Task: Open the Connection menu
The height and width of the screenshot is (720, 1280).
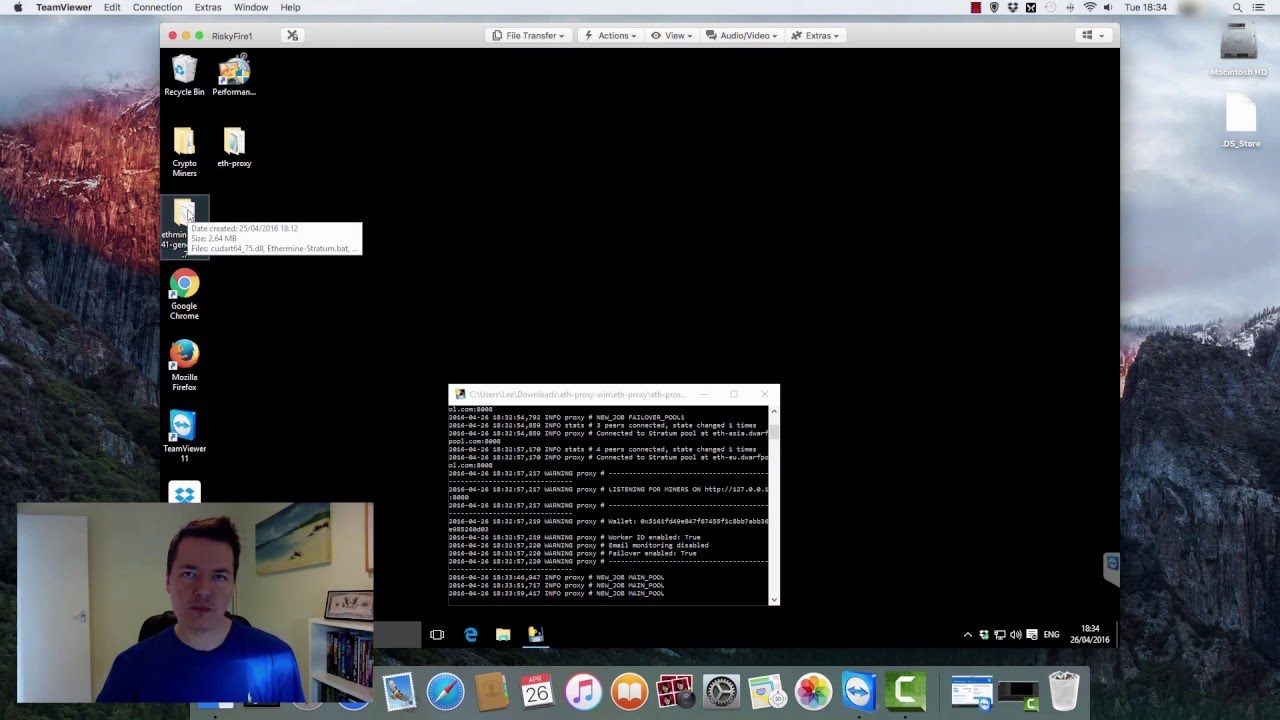Action: (x=157, y=7)
